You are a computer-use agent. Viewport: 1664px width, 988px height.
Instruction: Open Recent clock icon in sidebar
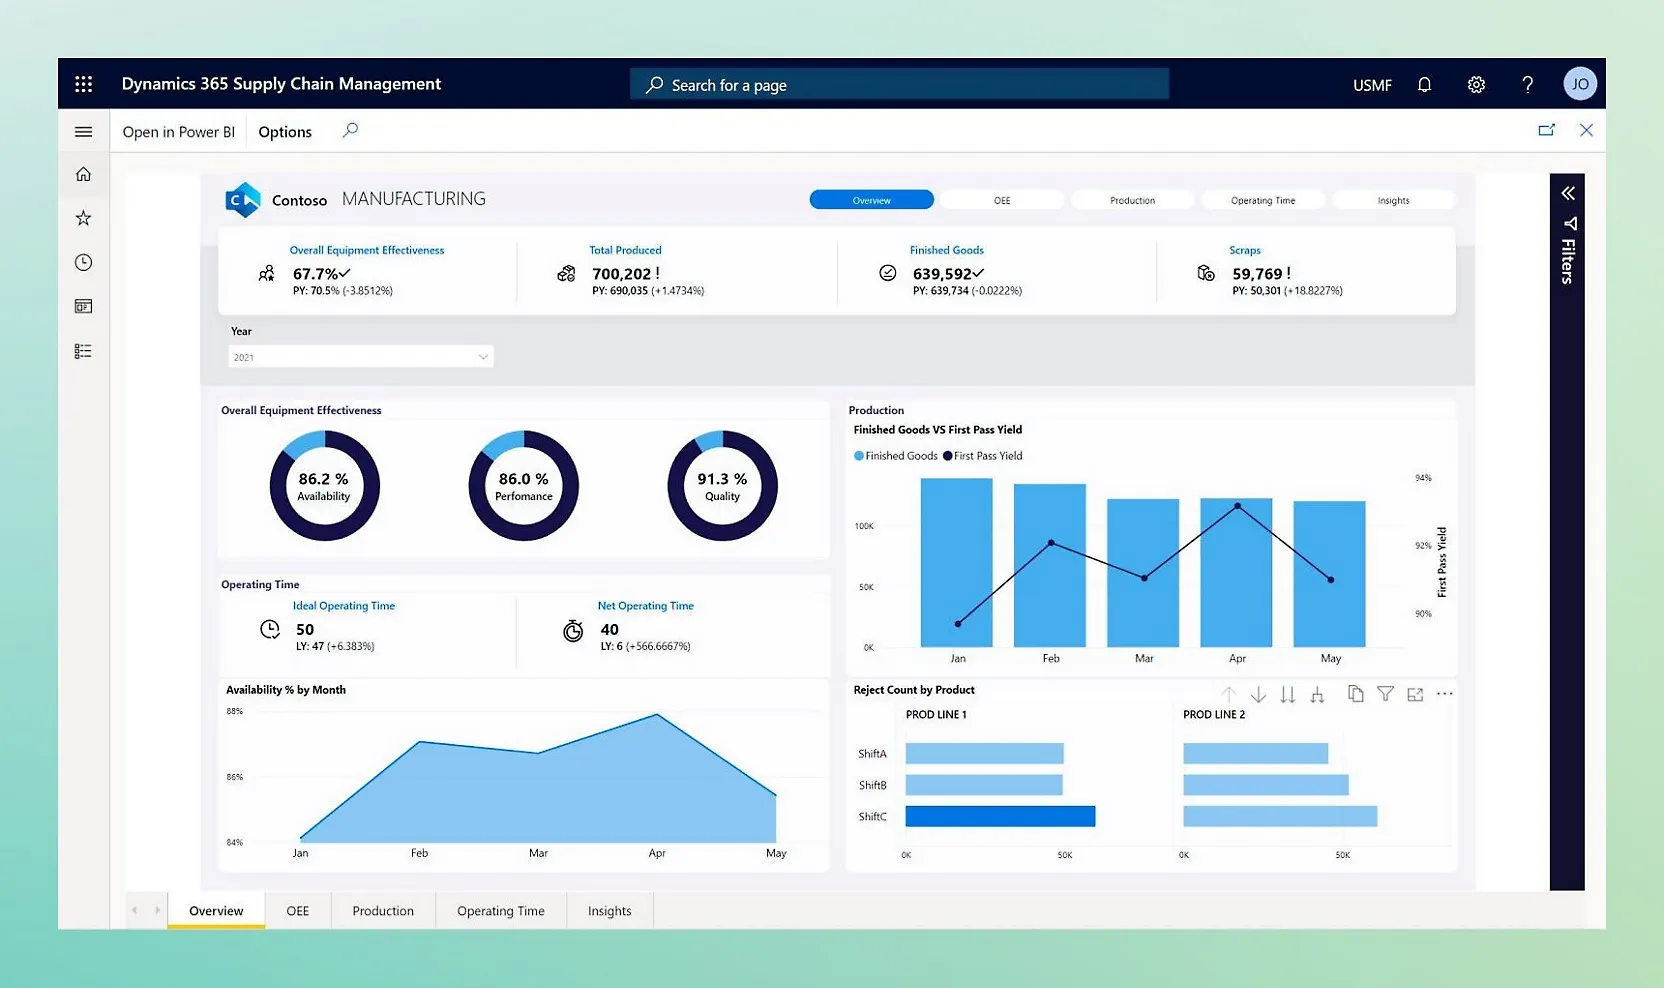[84, 262]
